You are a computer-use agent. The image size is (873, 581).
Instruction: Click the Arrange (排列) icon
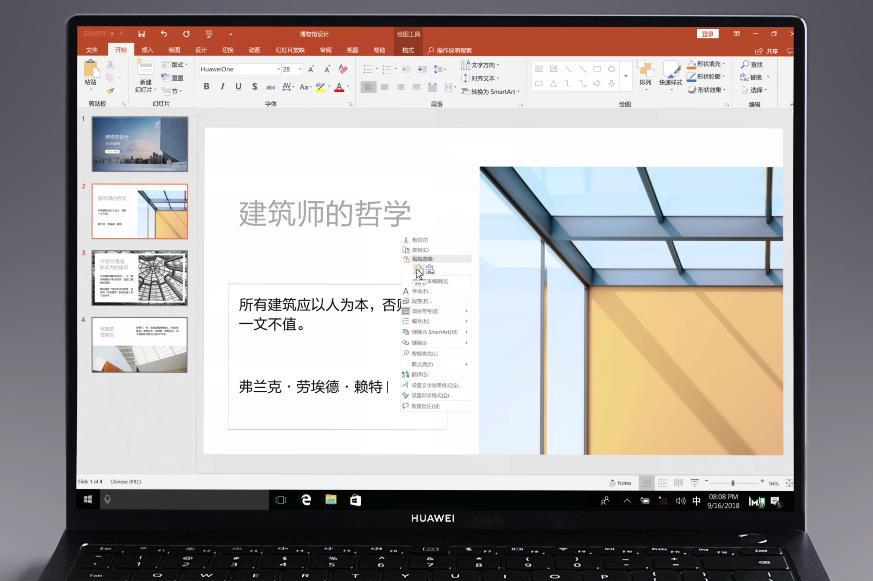point(645,72)
